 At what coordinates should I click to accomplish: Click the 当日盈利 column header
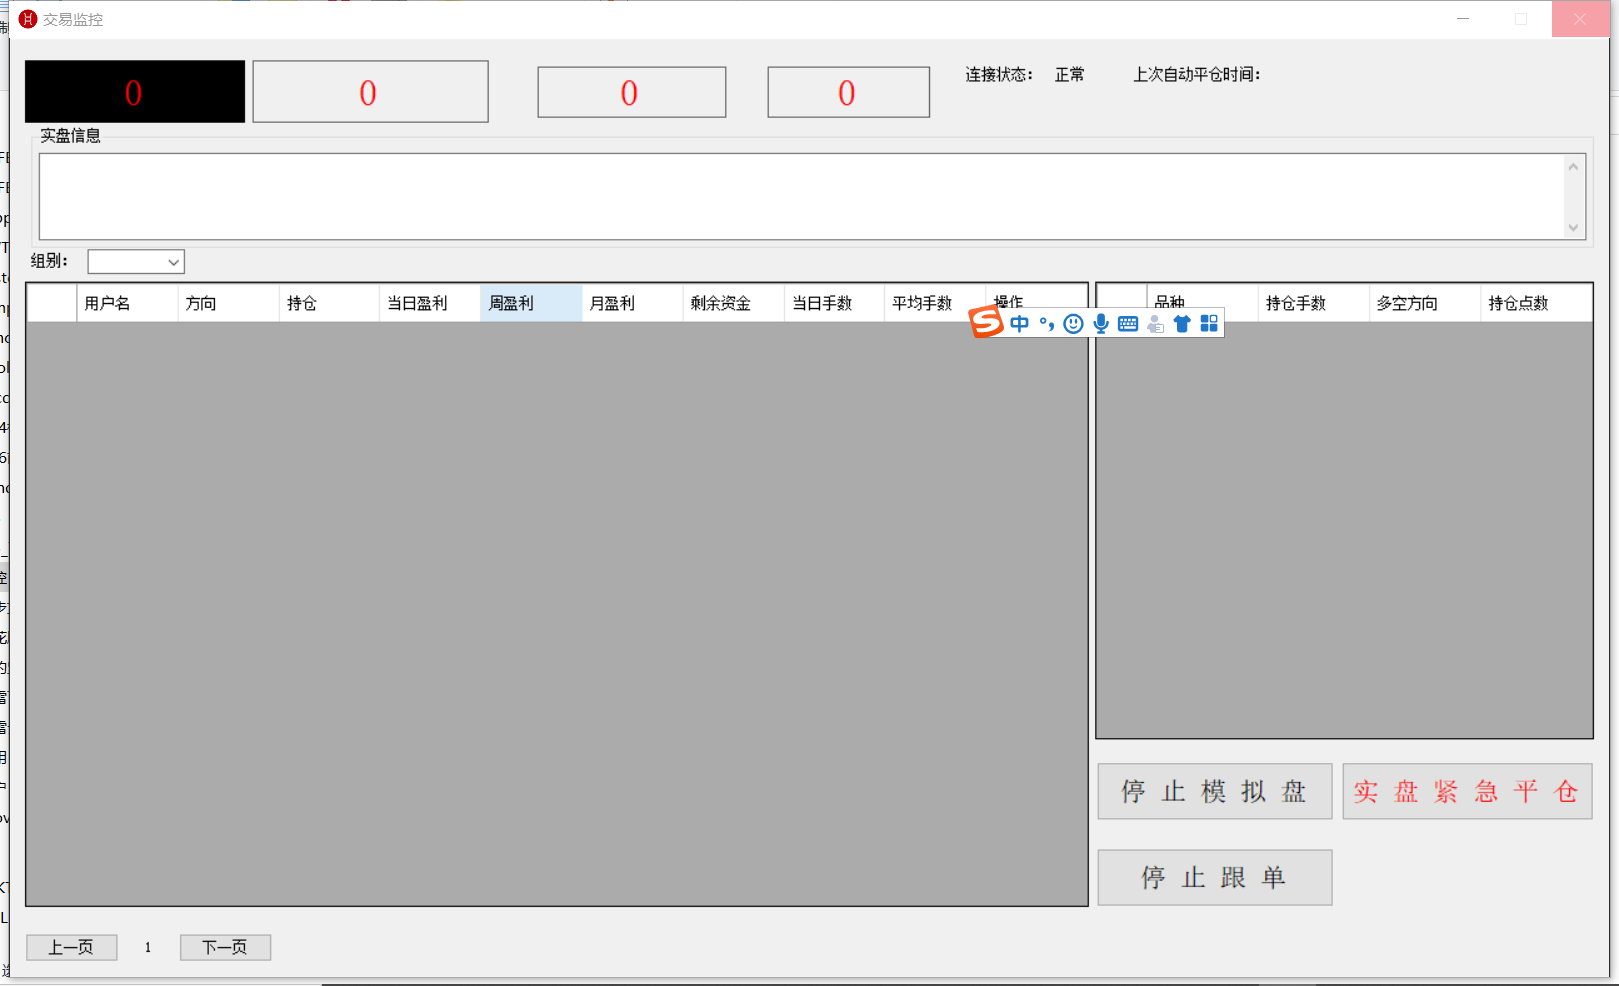(430, 303)
